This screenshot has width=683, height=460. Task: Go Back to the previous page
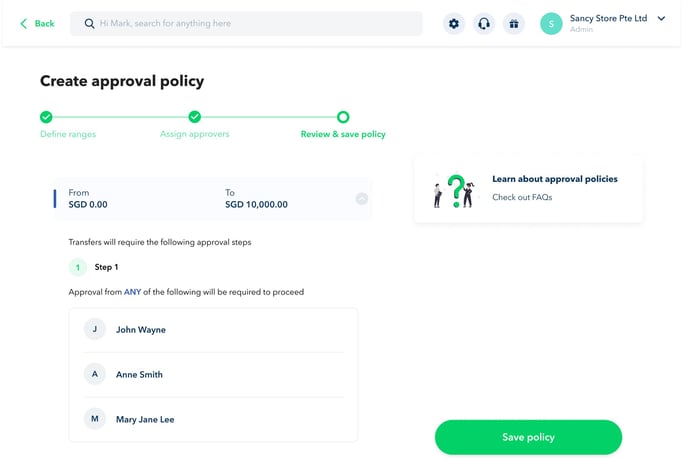tap(38, 23)
